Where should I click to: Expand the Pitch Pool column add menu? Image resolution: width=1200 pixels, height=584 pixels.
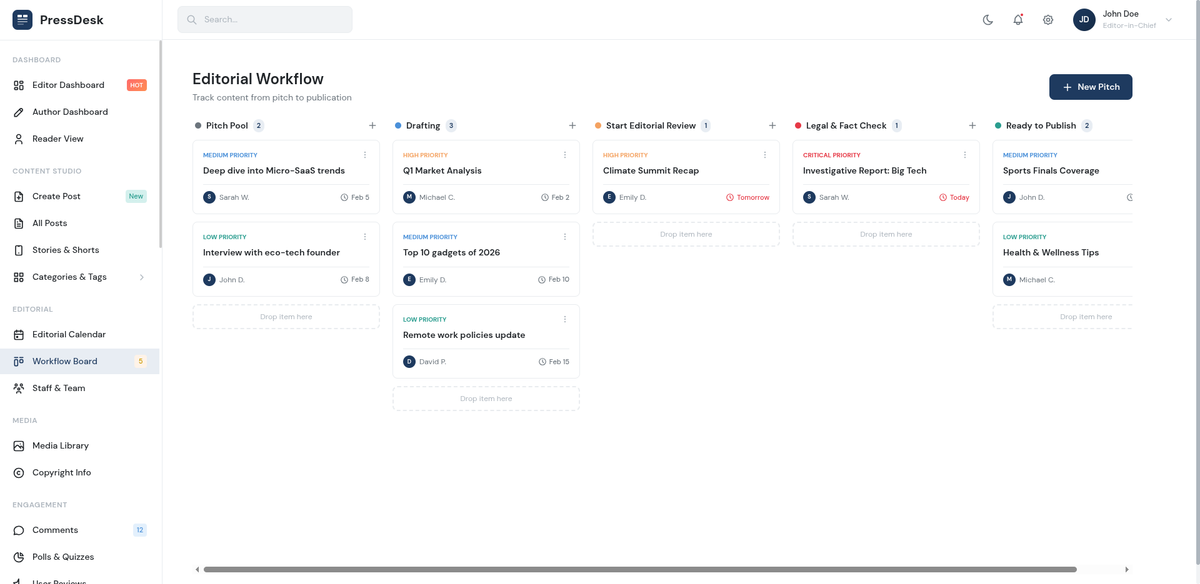pos(372,125)
